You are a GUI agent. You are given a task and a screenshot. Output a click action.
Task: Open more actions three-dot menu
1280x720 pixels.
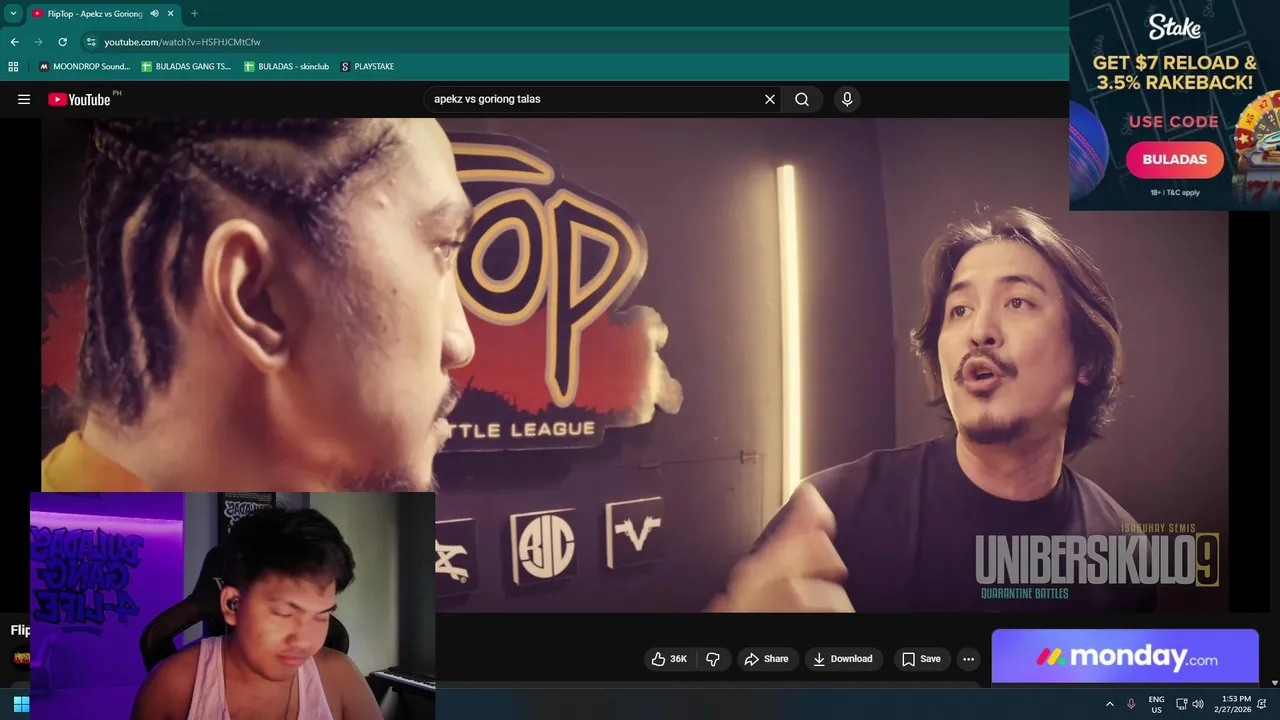tap(968, 659)
